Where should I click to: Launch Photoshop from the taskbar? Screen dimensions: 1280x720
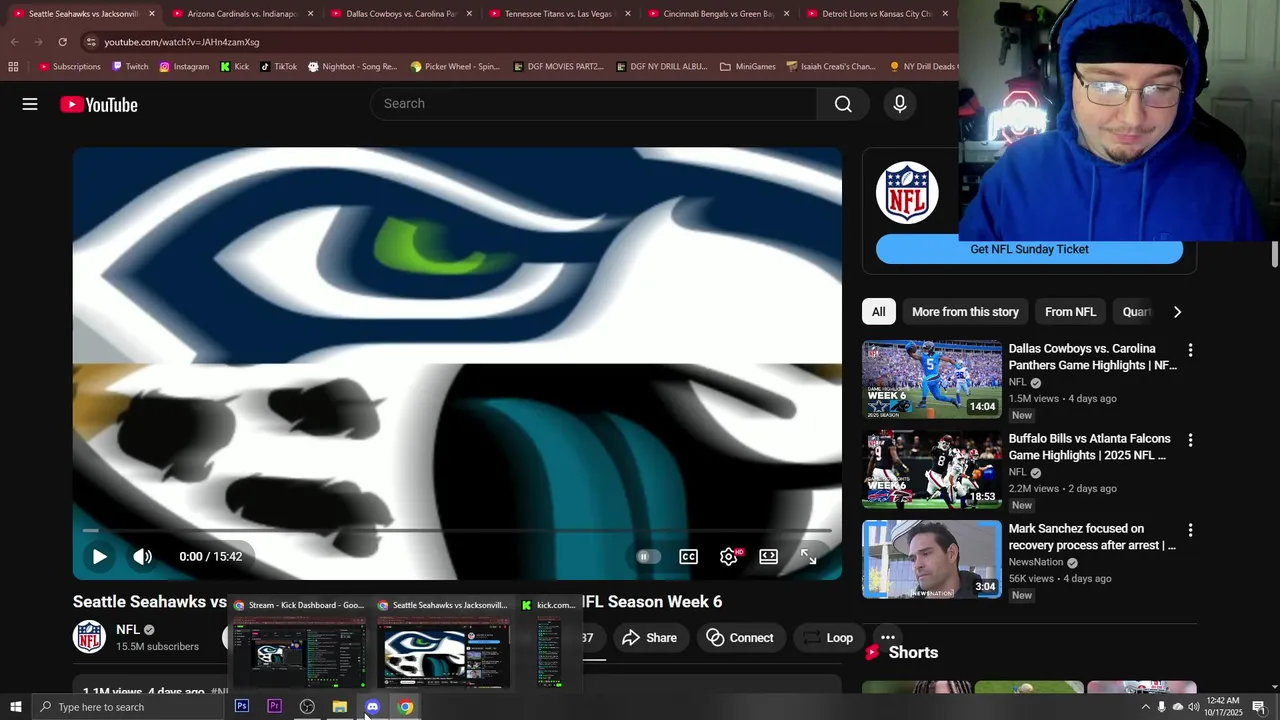coord(242,707)
